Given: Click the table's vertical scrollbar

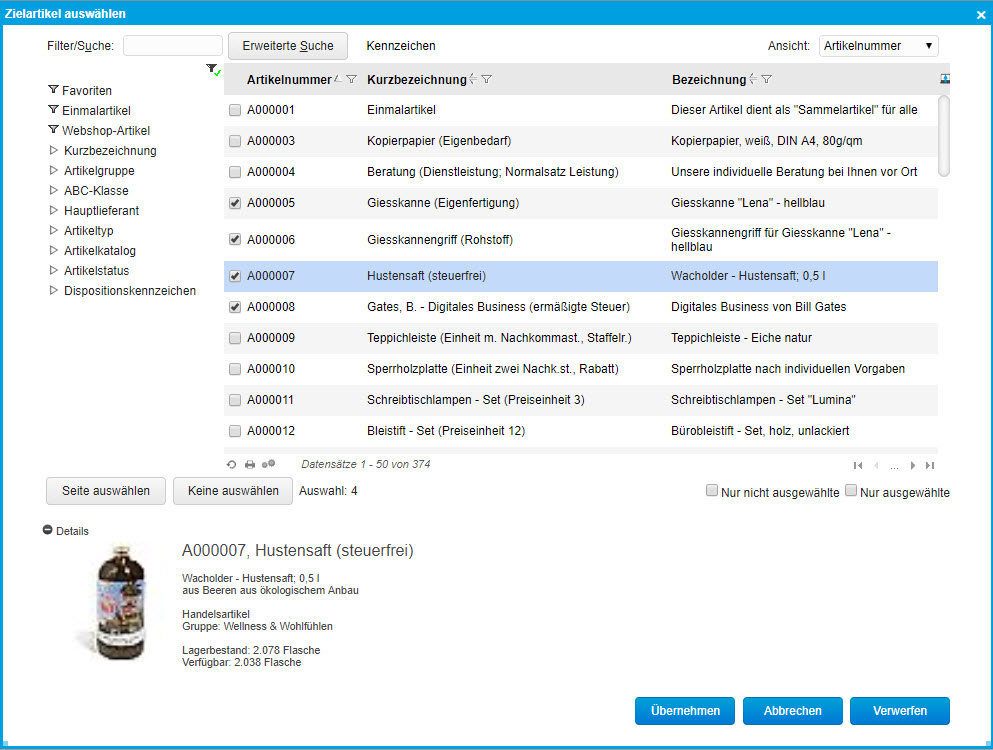Looking at the screenshot, I should pos(943,135).
